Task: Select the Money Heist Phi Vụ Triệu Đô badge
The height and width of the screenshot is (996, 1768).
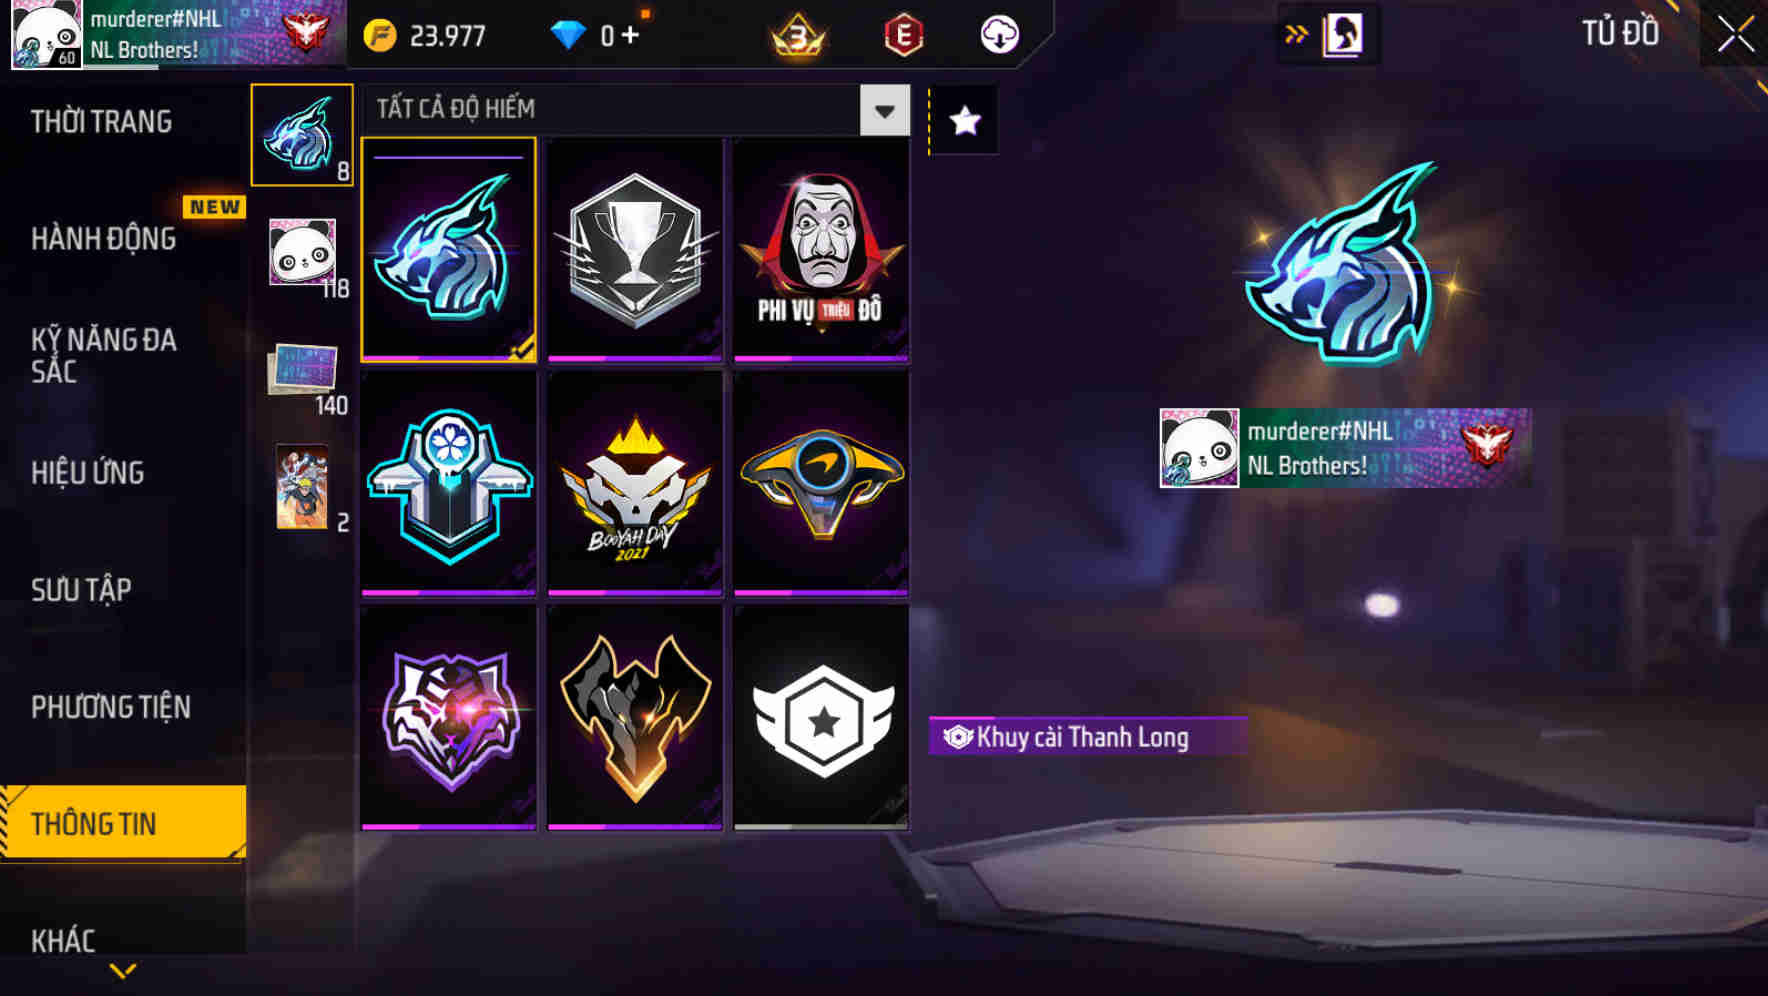Action: (x=821, y=250)
